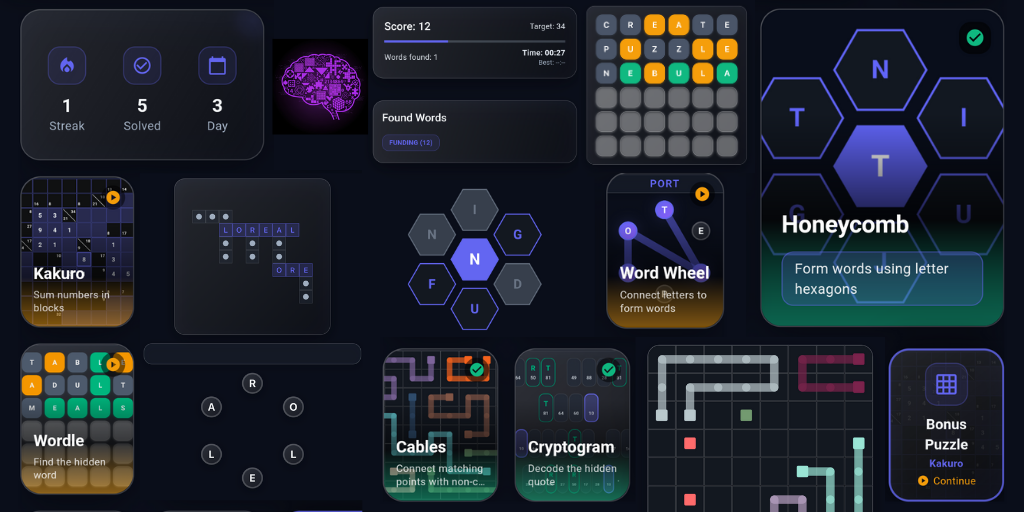Click the 'Time: 00:27' text
Screen dimensions: 1024x512
pyautogui.click(x=543, y=53)
